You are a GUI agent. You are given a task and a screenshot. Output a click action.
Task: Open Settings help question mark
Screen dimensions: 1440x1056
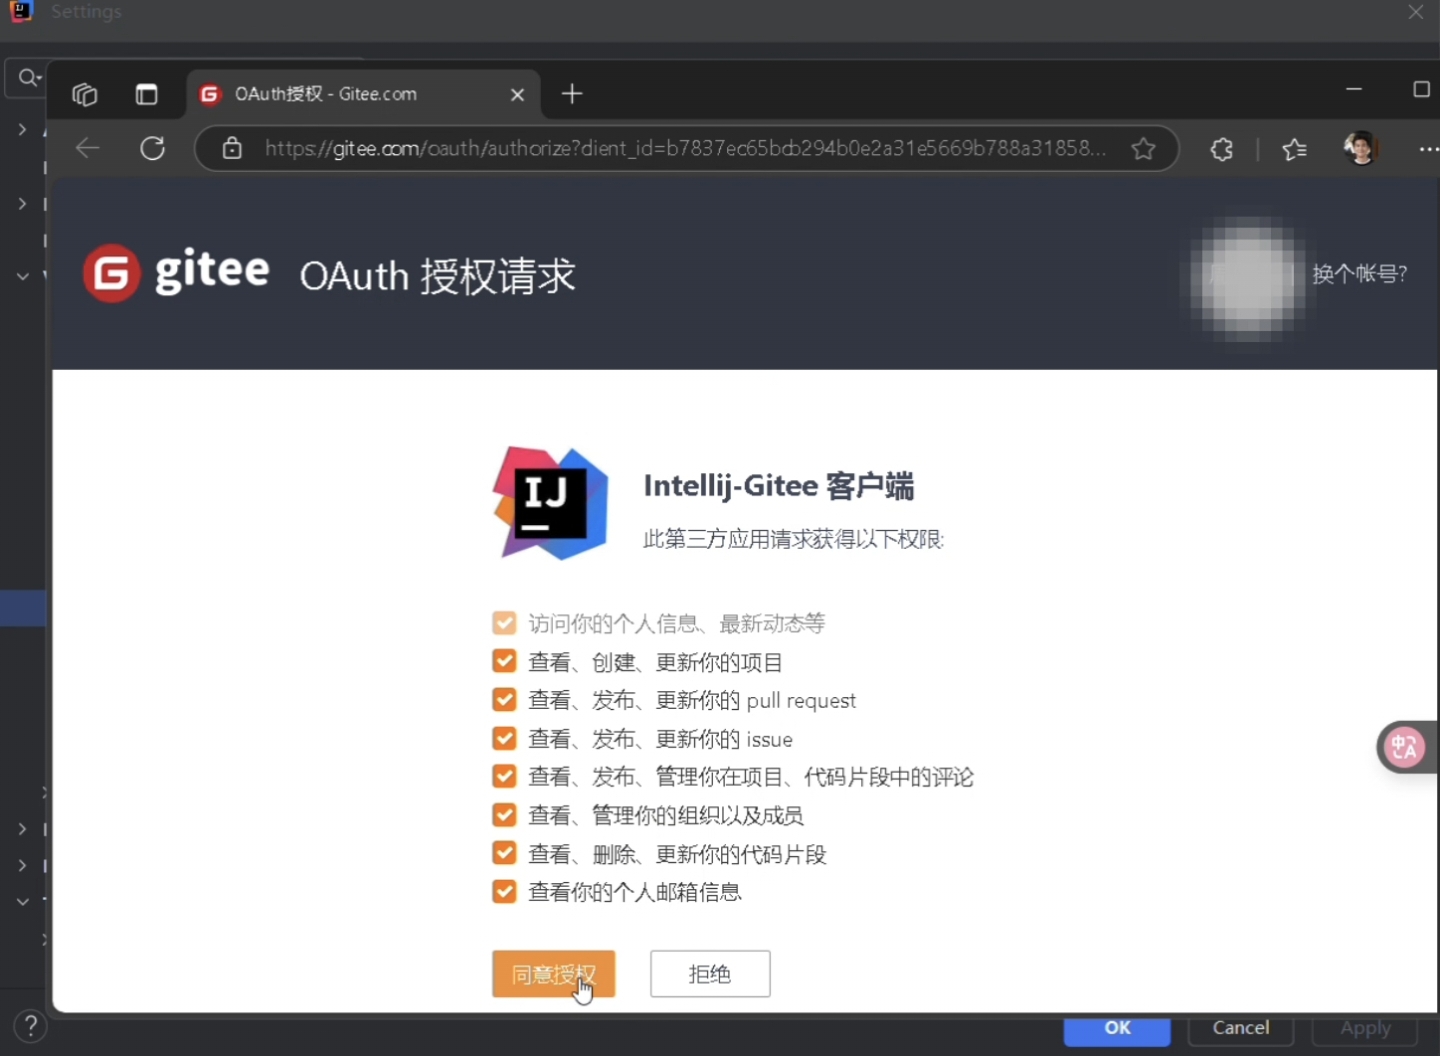click(x=31, y=1026)
